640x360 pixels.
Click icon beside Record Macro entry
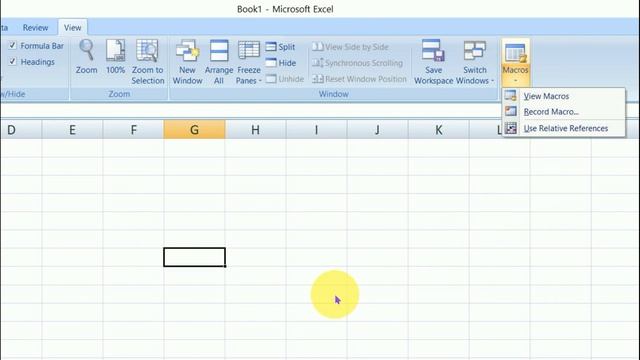[x=511, y=111]
